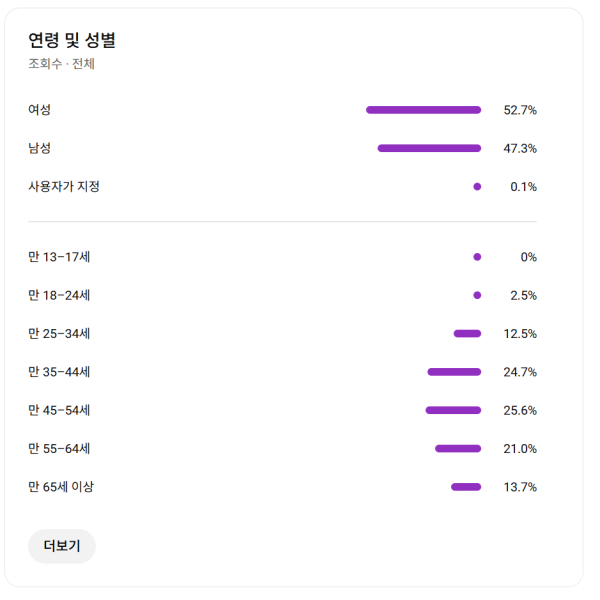The width and height of the screenshot is (600, 600).
Task: Select the 만 35–44세 age label
Action: (x=60, y=372)
